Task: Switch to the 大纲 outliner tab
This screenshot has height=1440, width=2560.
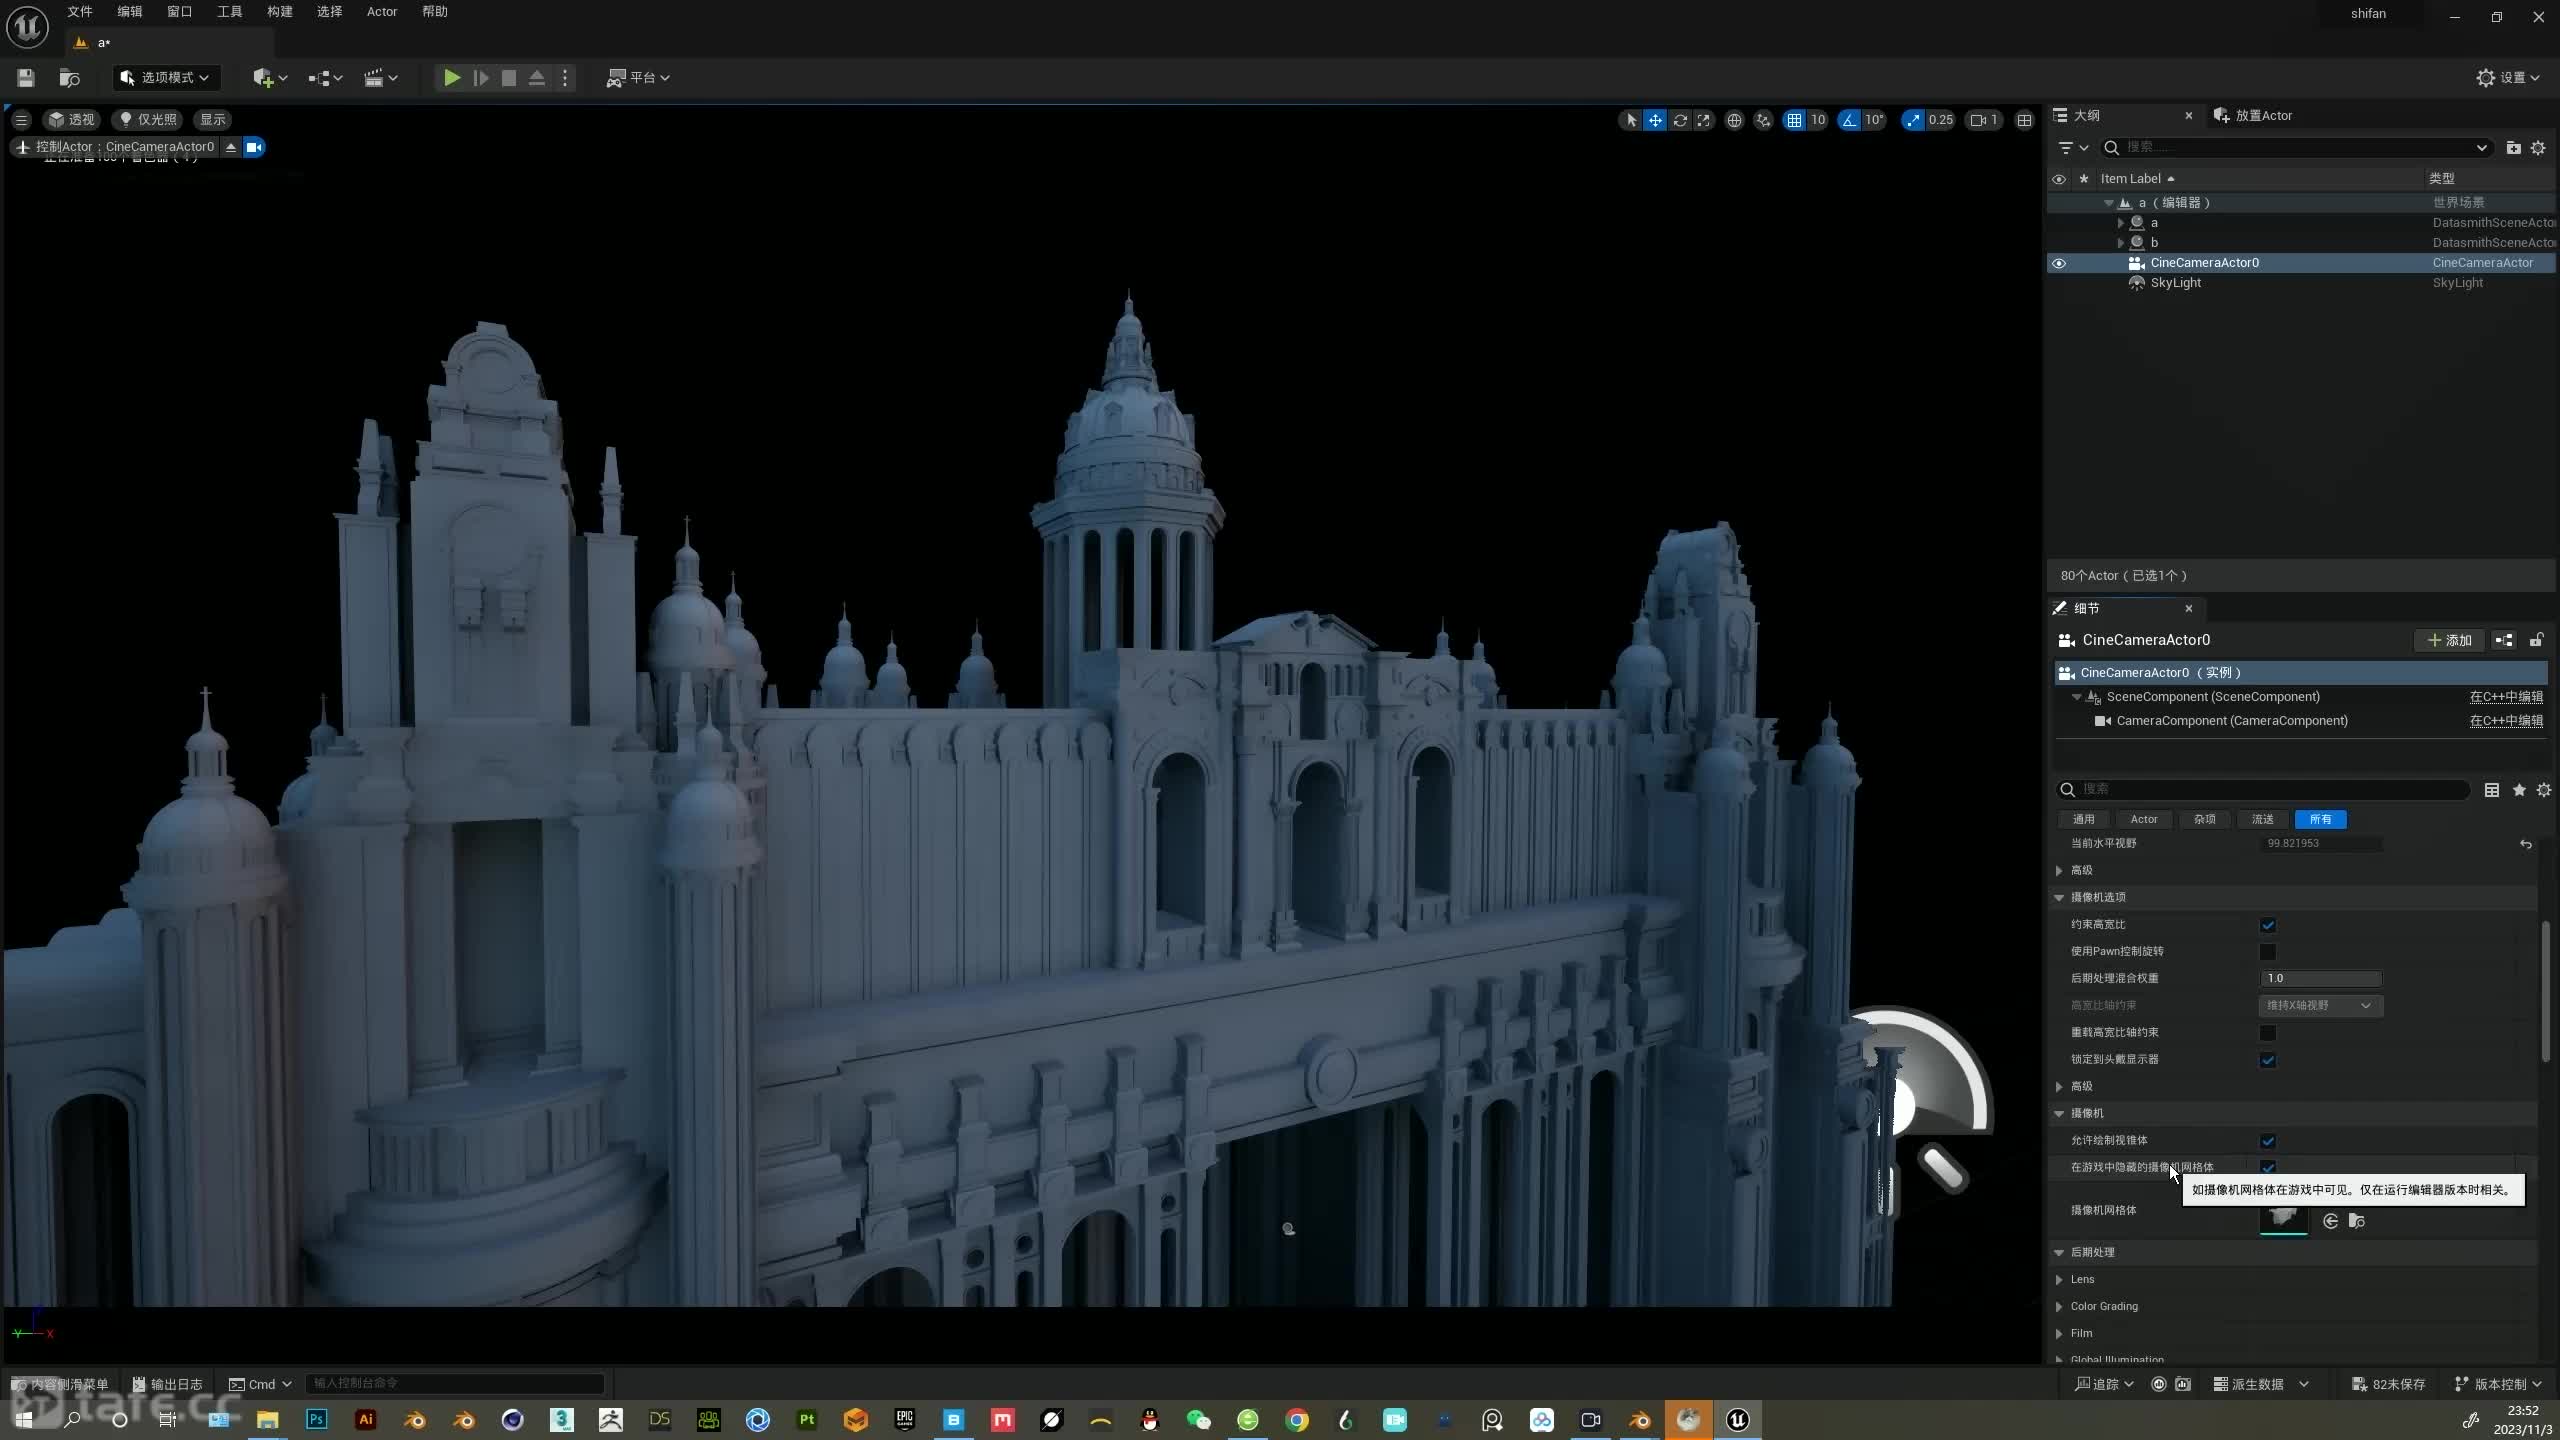Action: click(x=2087, y=116)
